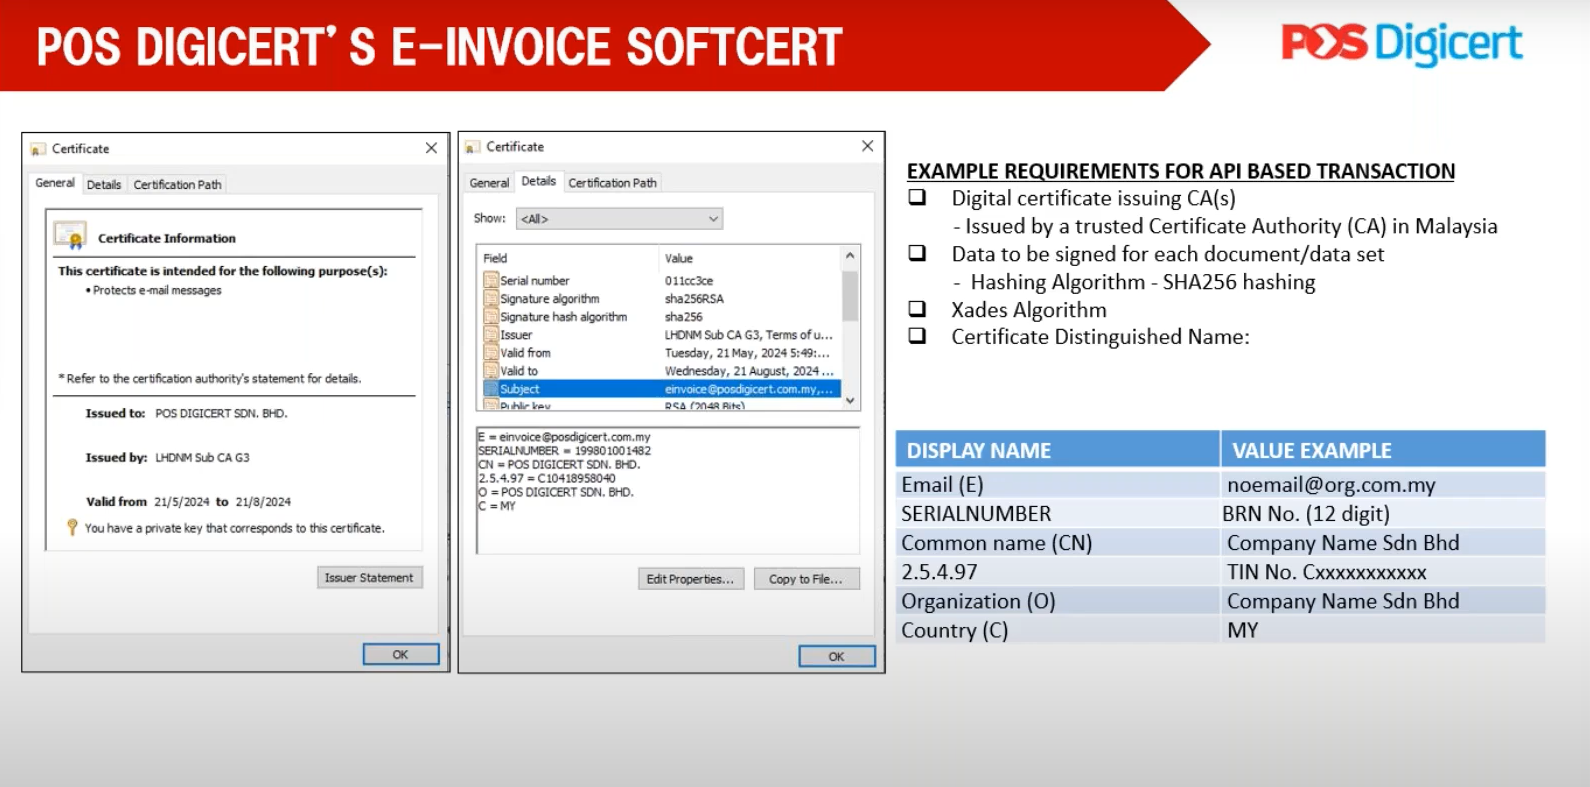
Task: Select Details tab in right Certificate window
Action: click(x=539, y=181)
